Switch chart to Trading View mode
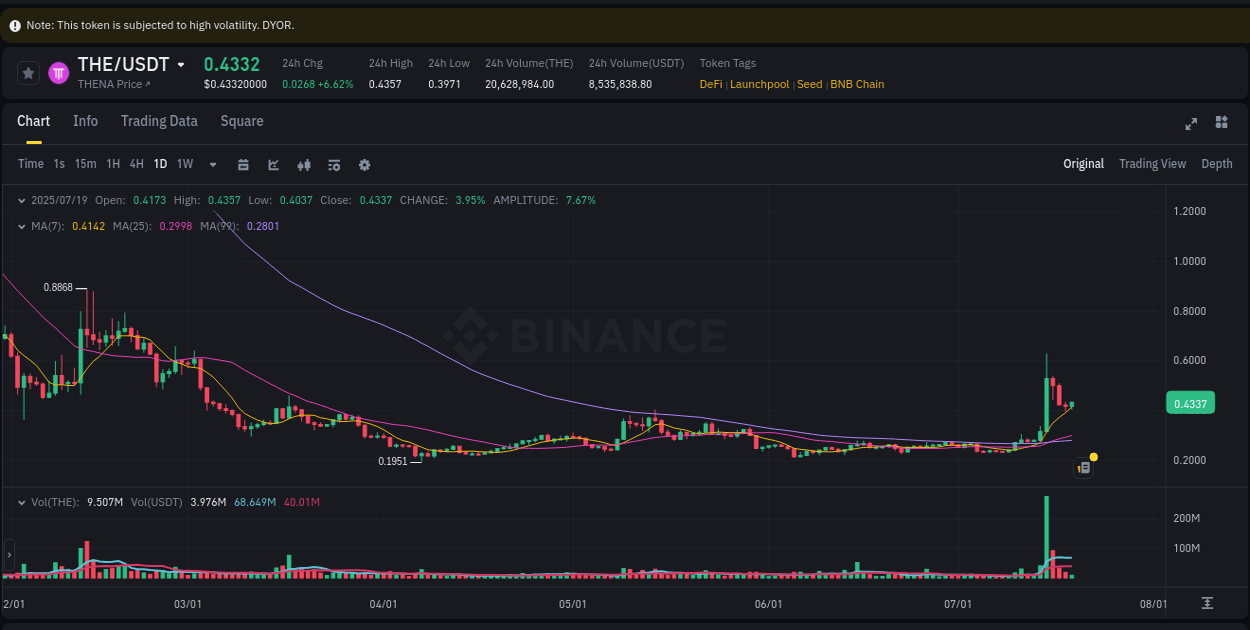 [x=1152, y=163]
